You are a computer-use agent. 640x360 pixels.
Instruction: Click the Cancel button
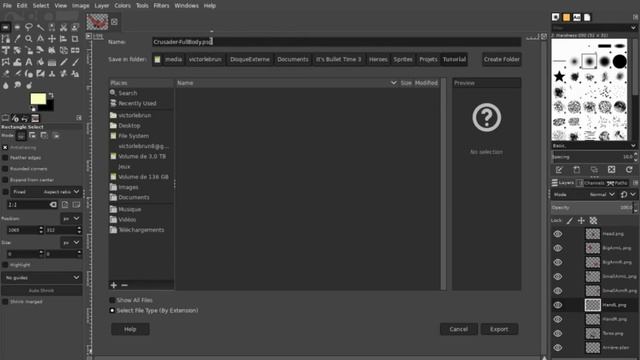click(459, 329)
